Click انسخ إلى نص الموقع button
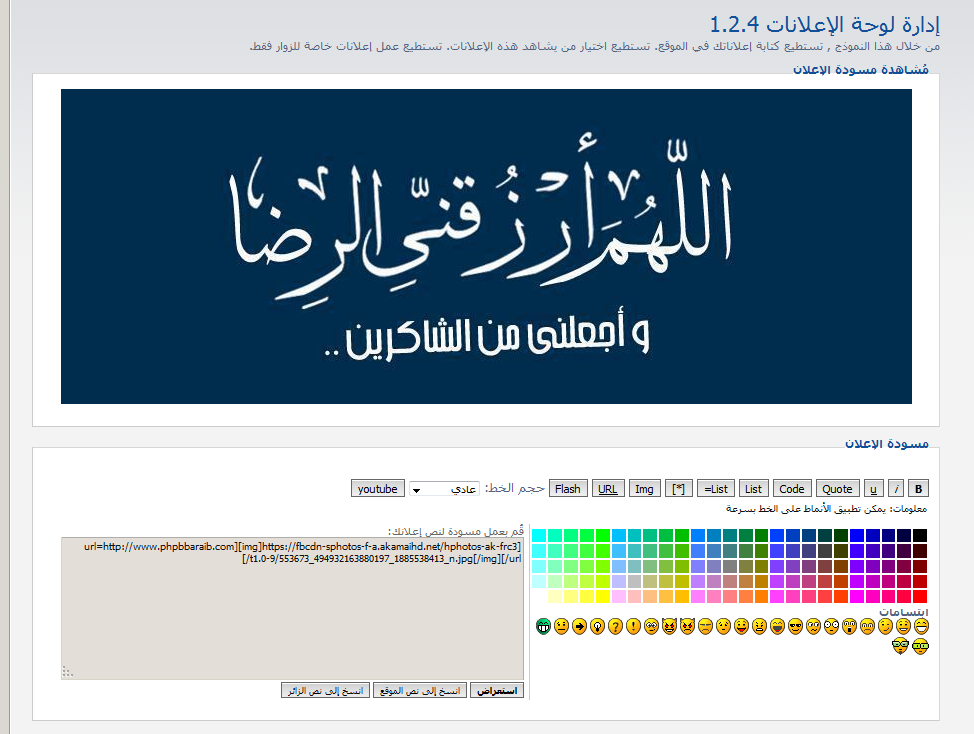 (x=419, y=691)
